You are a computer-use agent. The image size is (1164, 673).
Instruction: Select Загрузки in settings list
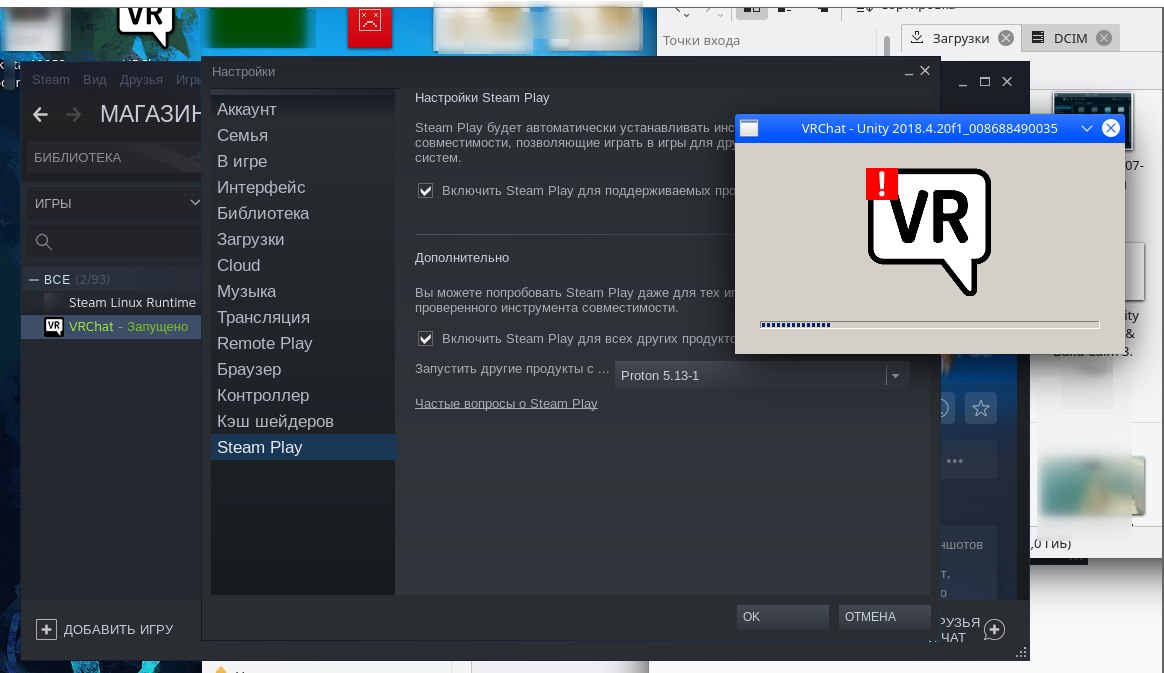click(x=302, y=239)
